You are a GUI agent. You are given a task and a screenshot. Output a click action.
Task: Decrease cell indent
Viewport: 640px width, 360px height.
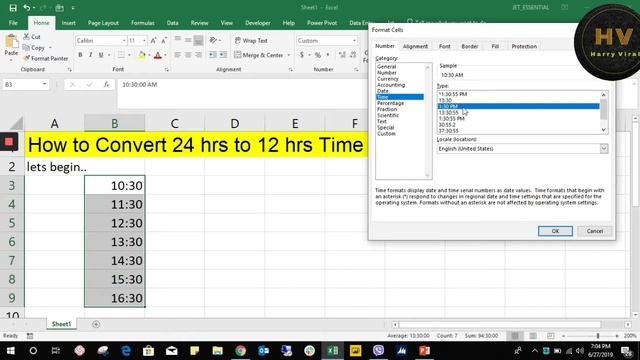[213, 55]
